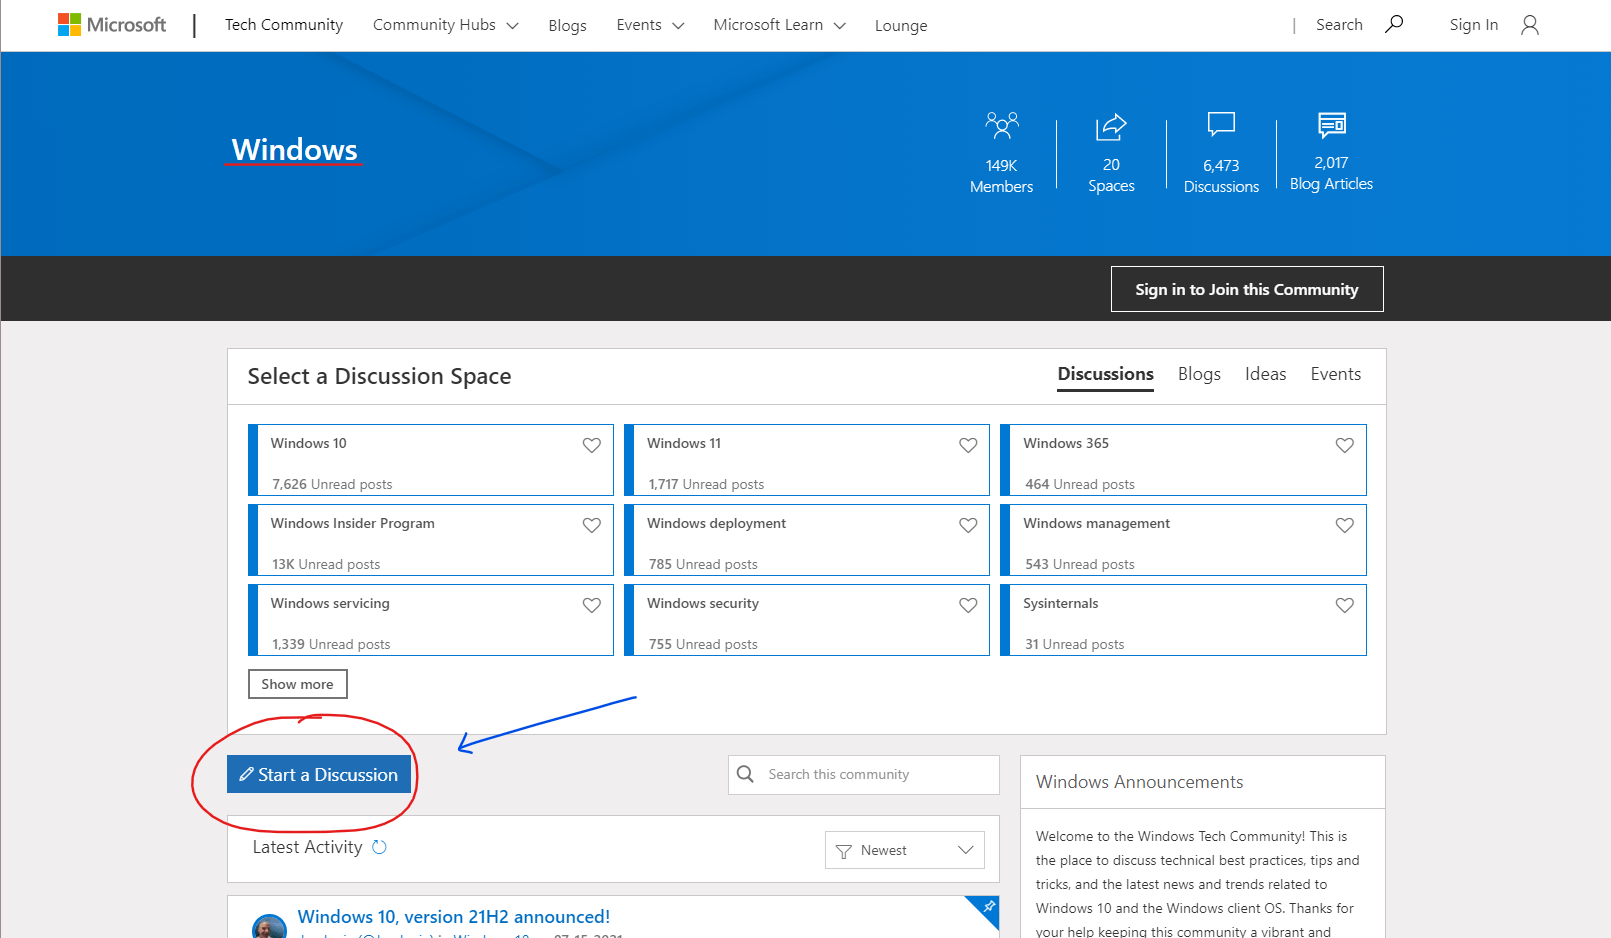Favorite the Windows servicing heart

tap(592, 605)
